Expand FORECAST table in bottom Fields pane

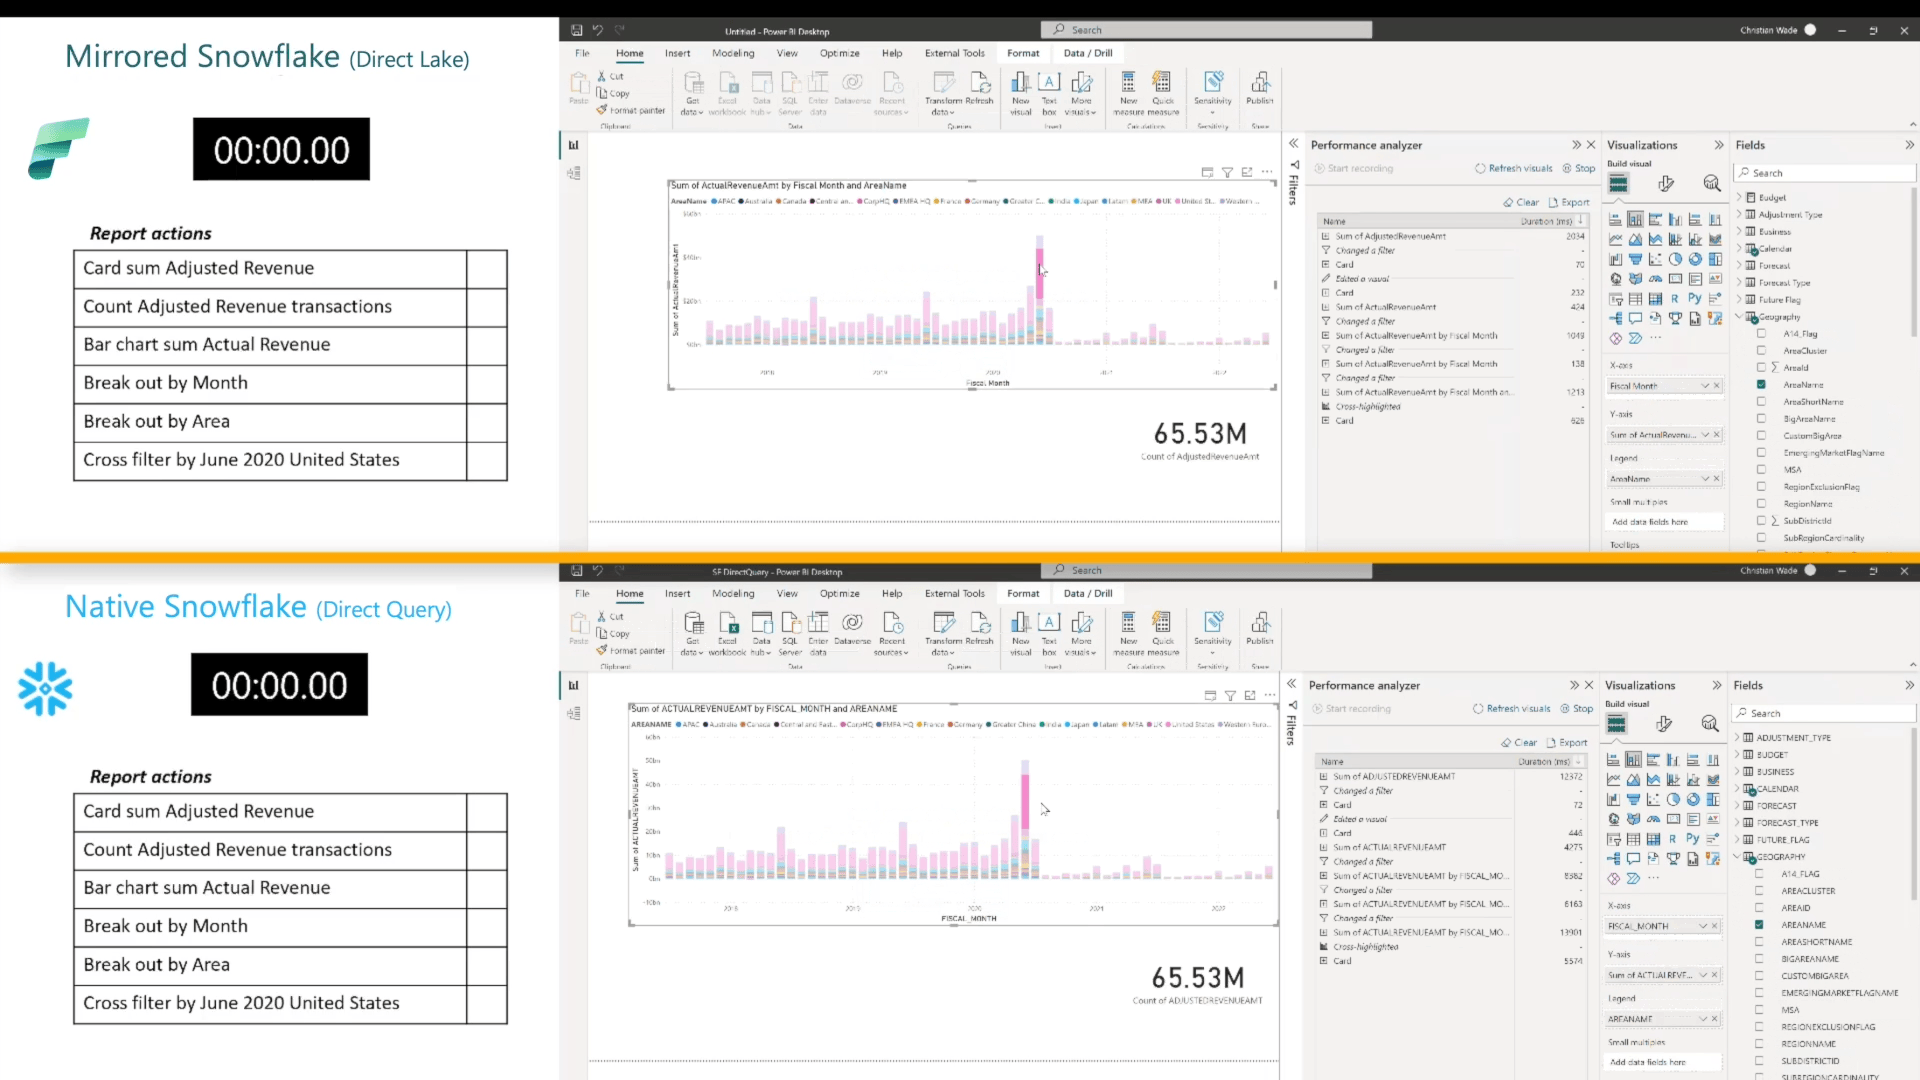(x=1737, y=805)
